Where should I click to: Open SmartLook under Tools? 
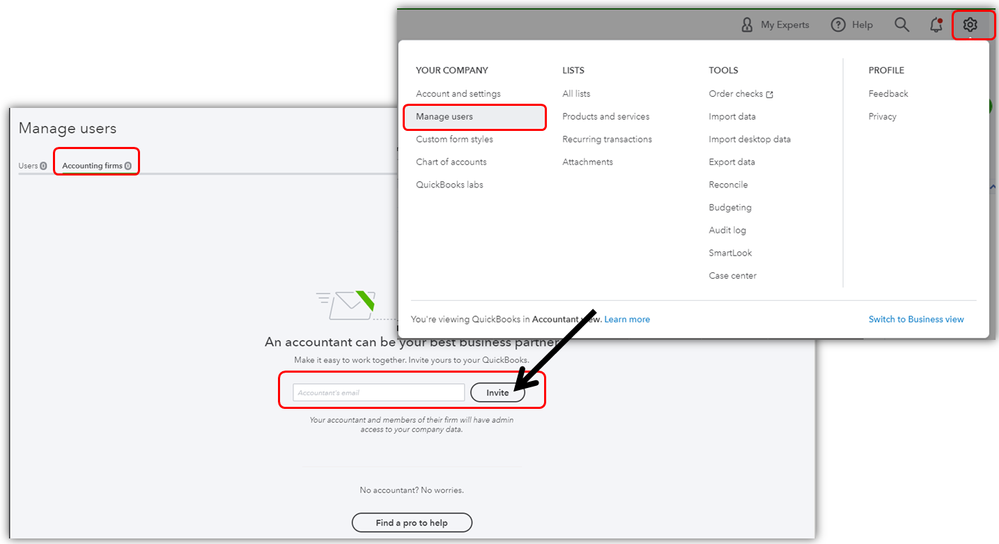coord(730,253)
